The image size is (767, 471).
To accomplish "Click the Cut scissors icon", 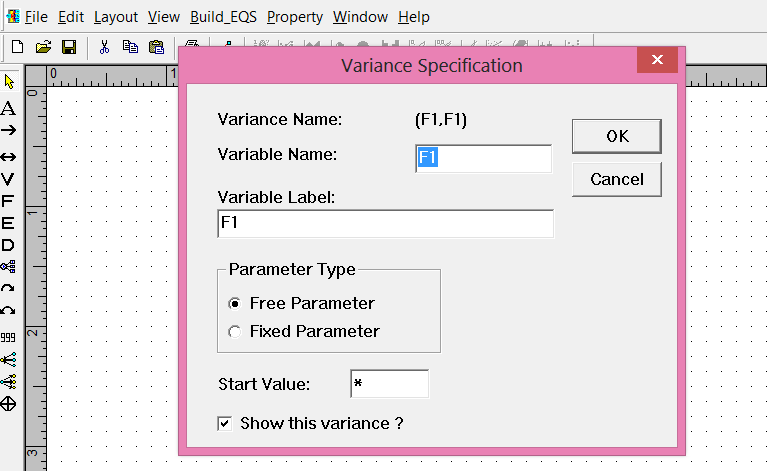I will (104, 47).
